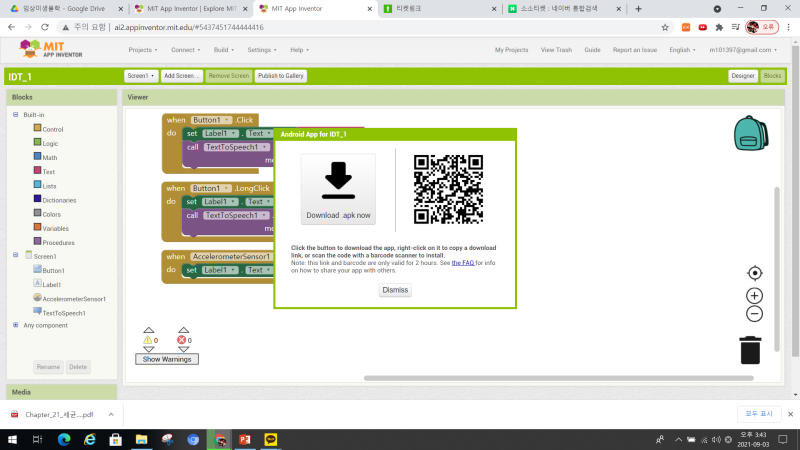Click the Show Warnings button
The width and height of the screenshot is (800, 450).
pyautogui.click(x=167, y=359)
